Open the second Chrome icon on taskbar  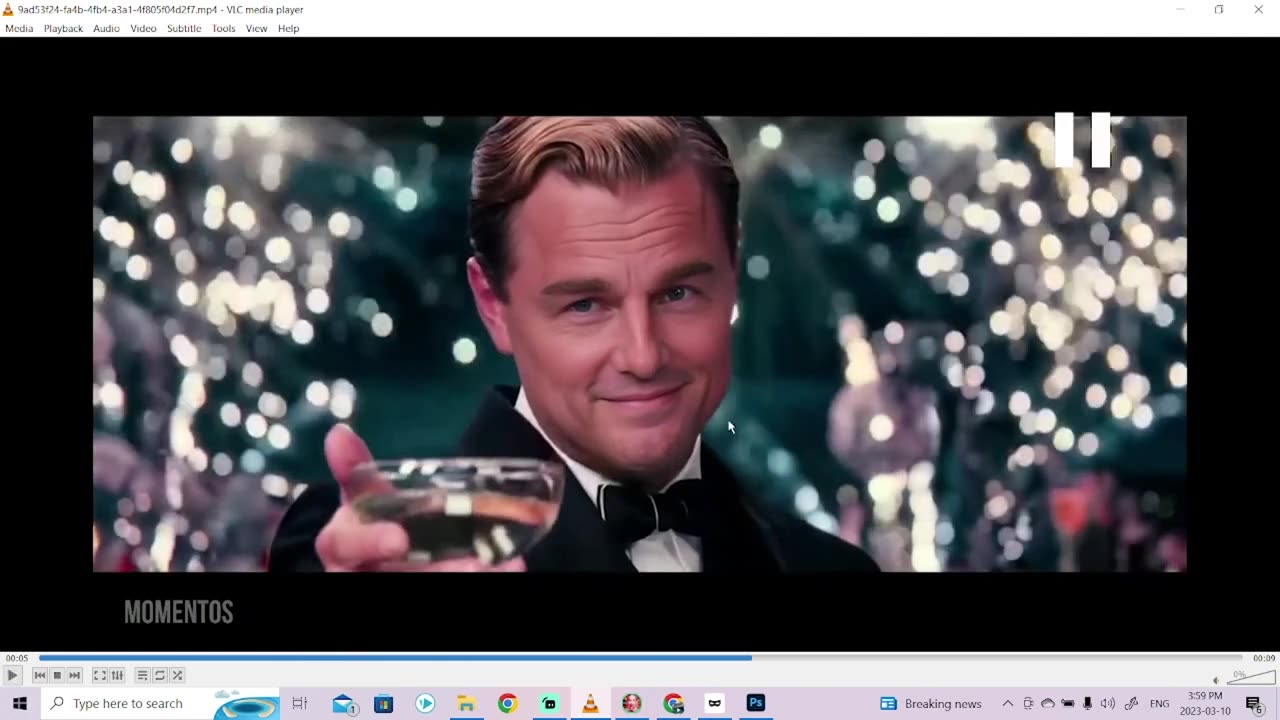point(673,703)
